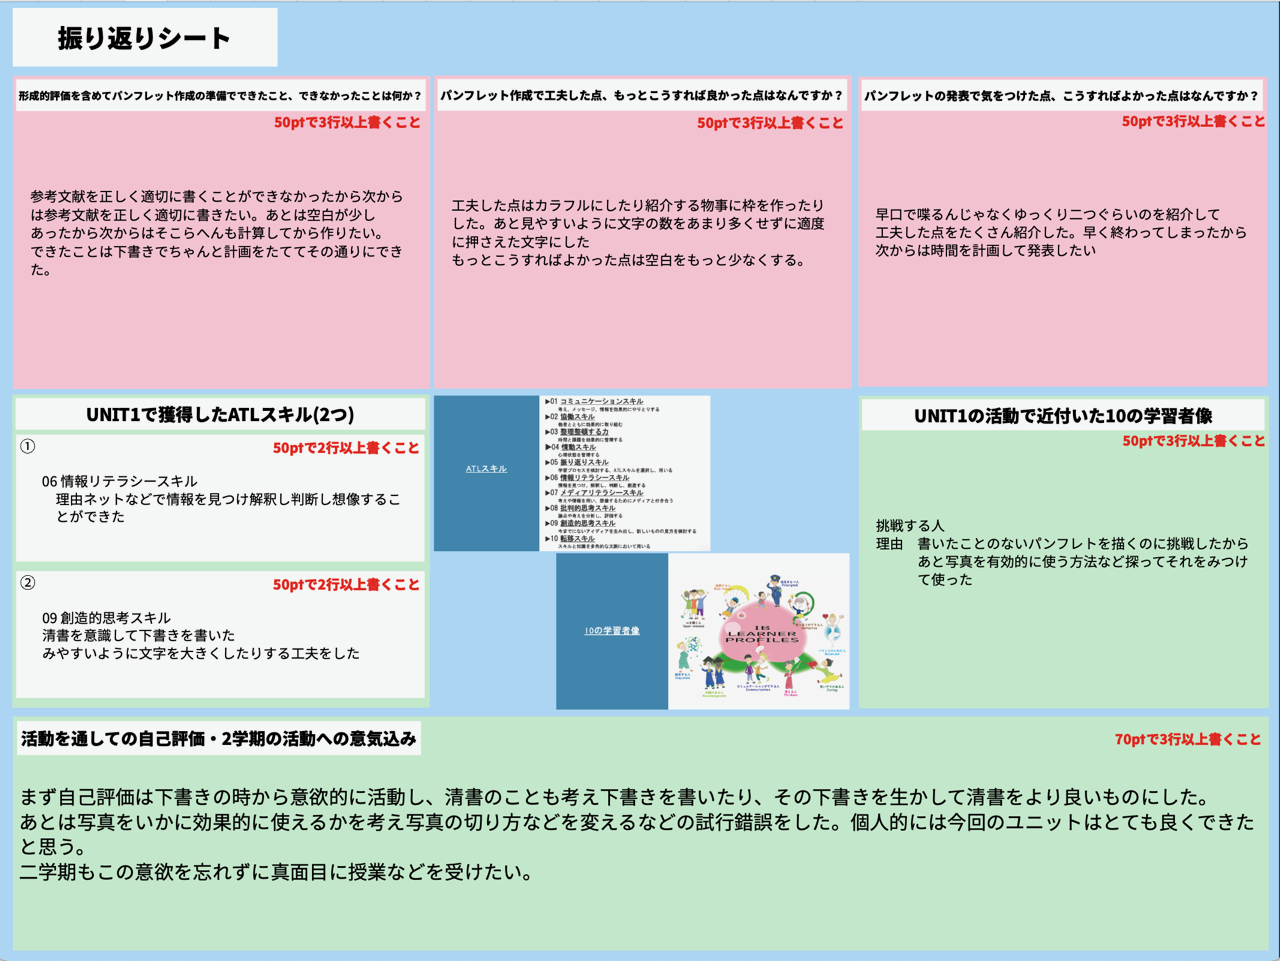The height and width of the screenshot is (961, 1280).
Task: Click the 06 情報リテラシースキル list entry
Action: pos(588,478)
